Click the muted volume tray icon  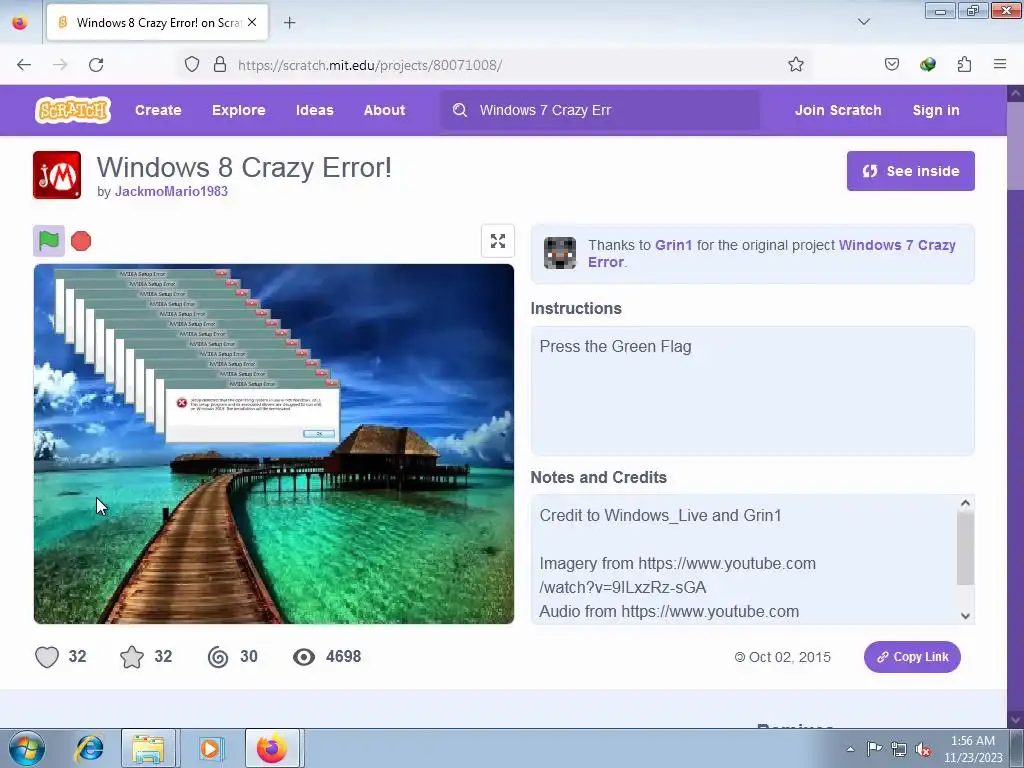(x=923, y=749)
